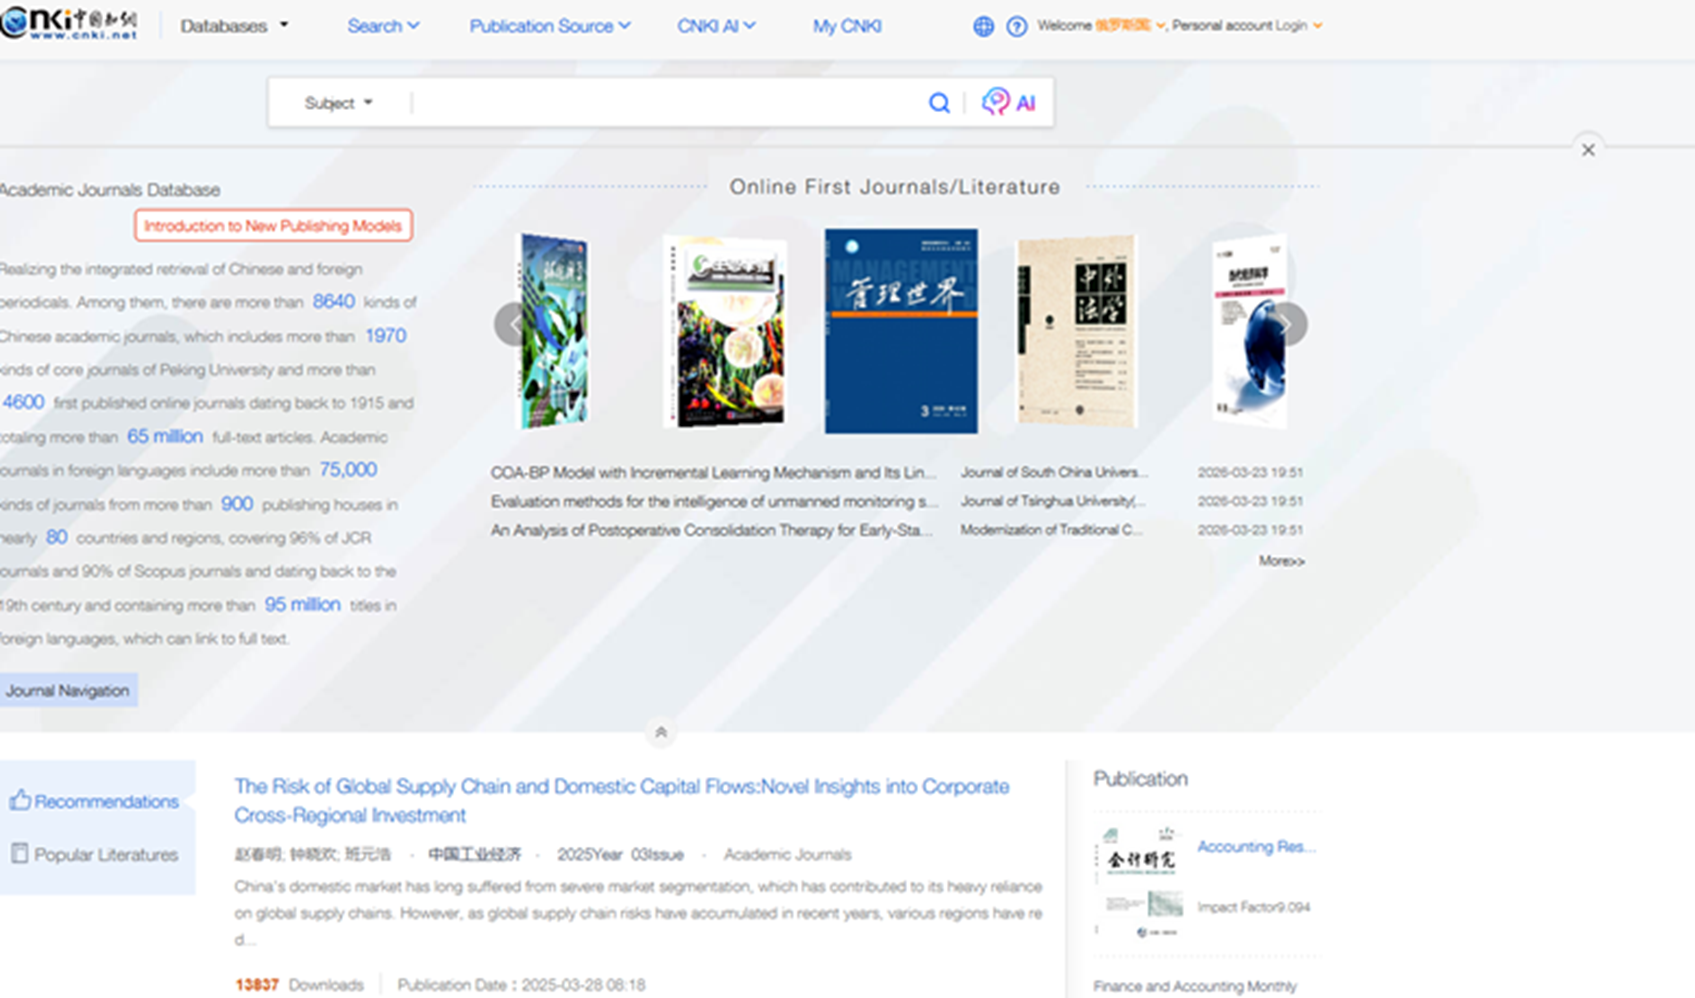Open the CNKI AI menu
The image size is (1695, 998).
[715, 26]
